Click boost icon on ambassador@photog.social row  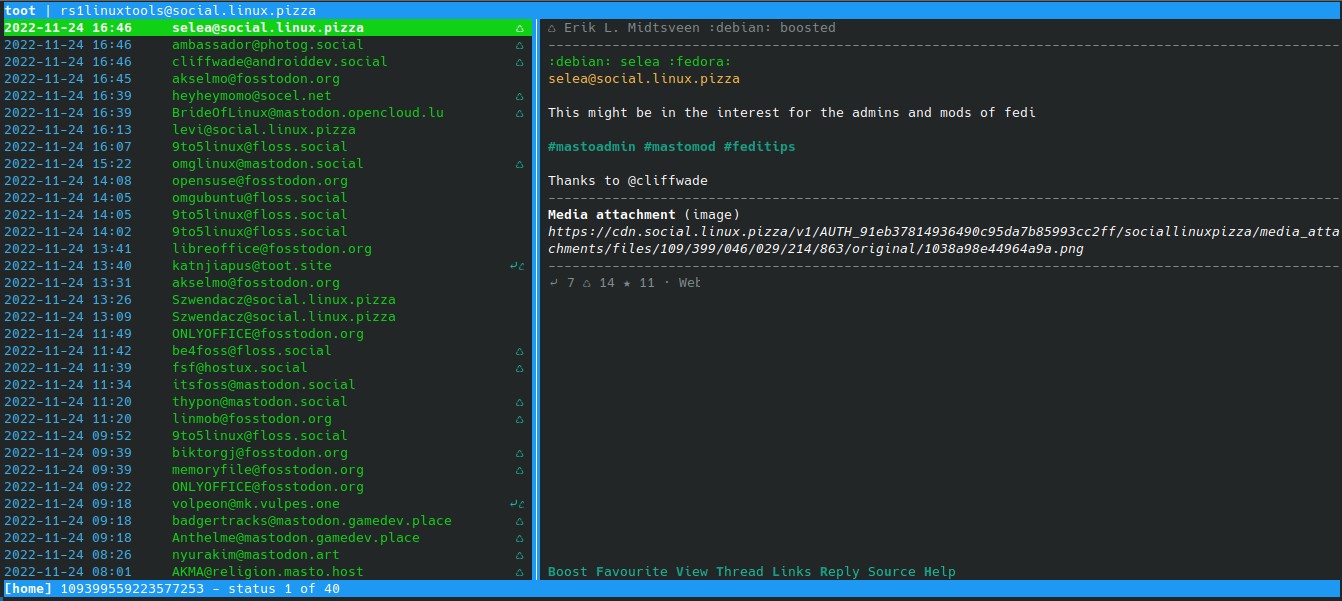(x=519, y=45)
